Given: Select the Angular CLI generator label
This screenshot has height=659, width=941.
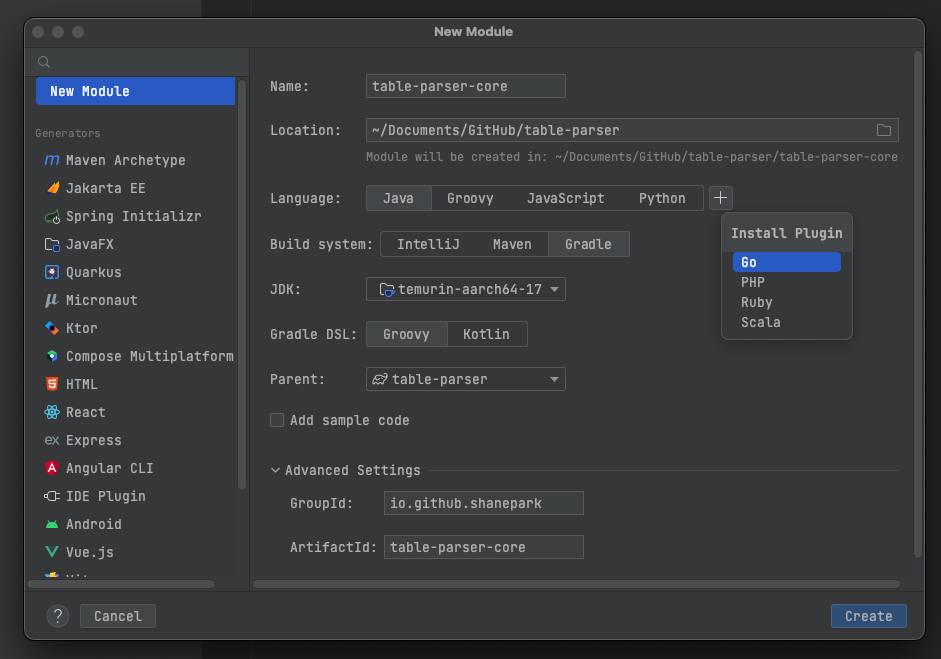Looking at the screenshot, I should pyautogui.click(x=109, y=468).
